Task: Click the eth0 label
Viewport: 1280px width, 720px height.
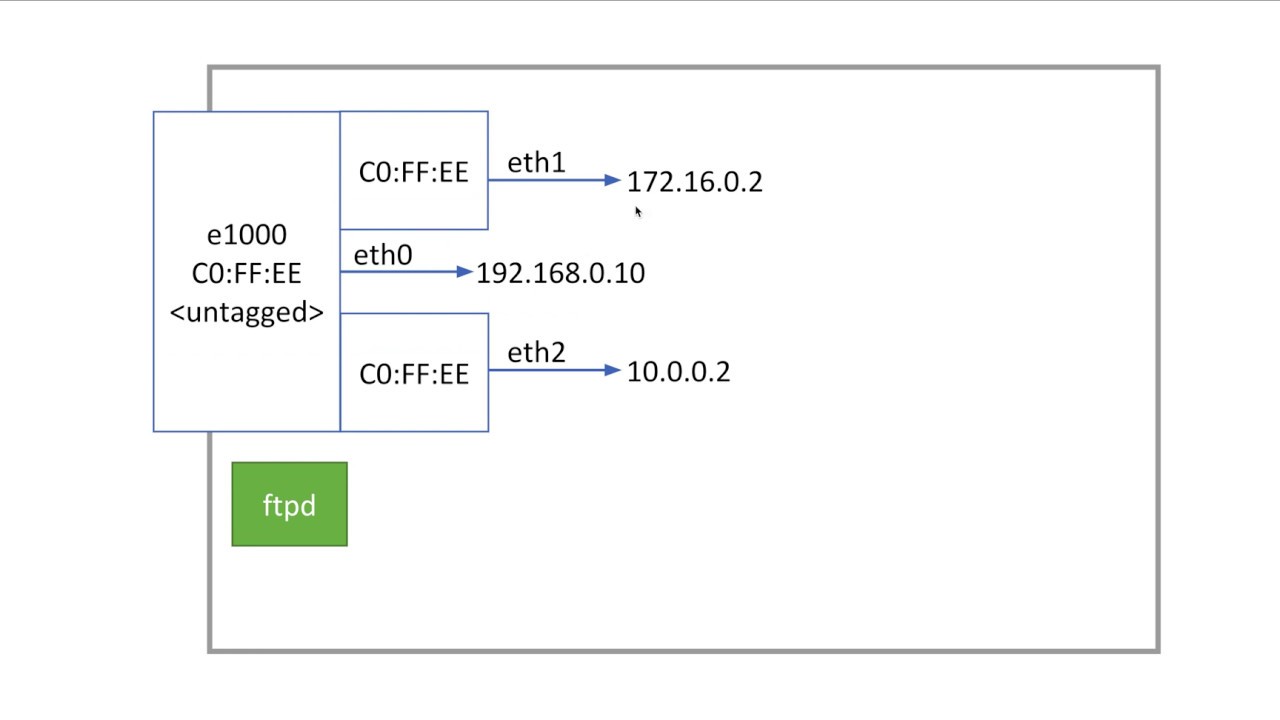Action: click(x=382, y=255)
